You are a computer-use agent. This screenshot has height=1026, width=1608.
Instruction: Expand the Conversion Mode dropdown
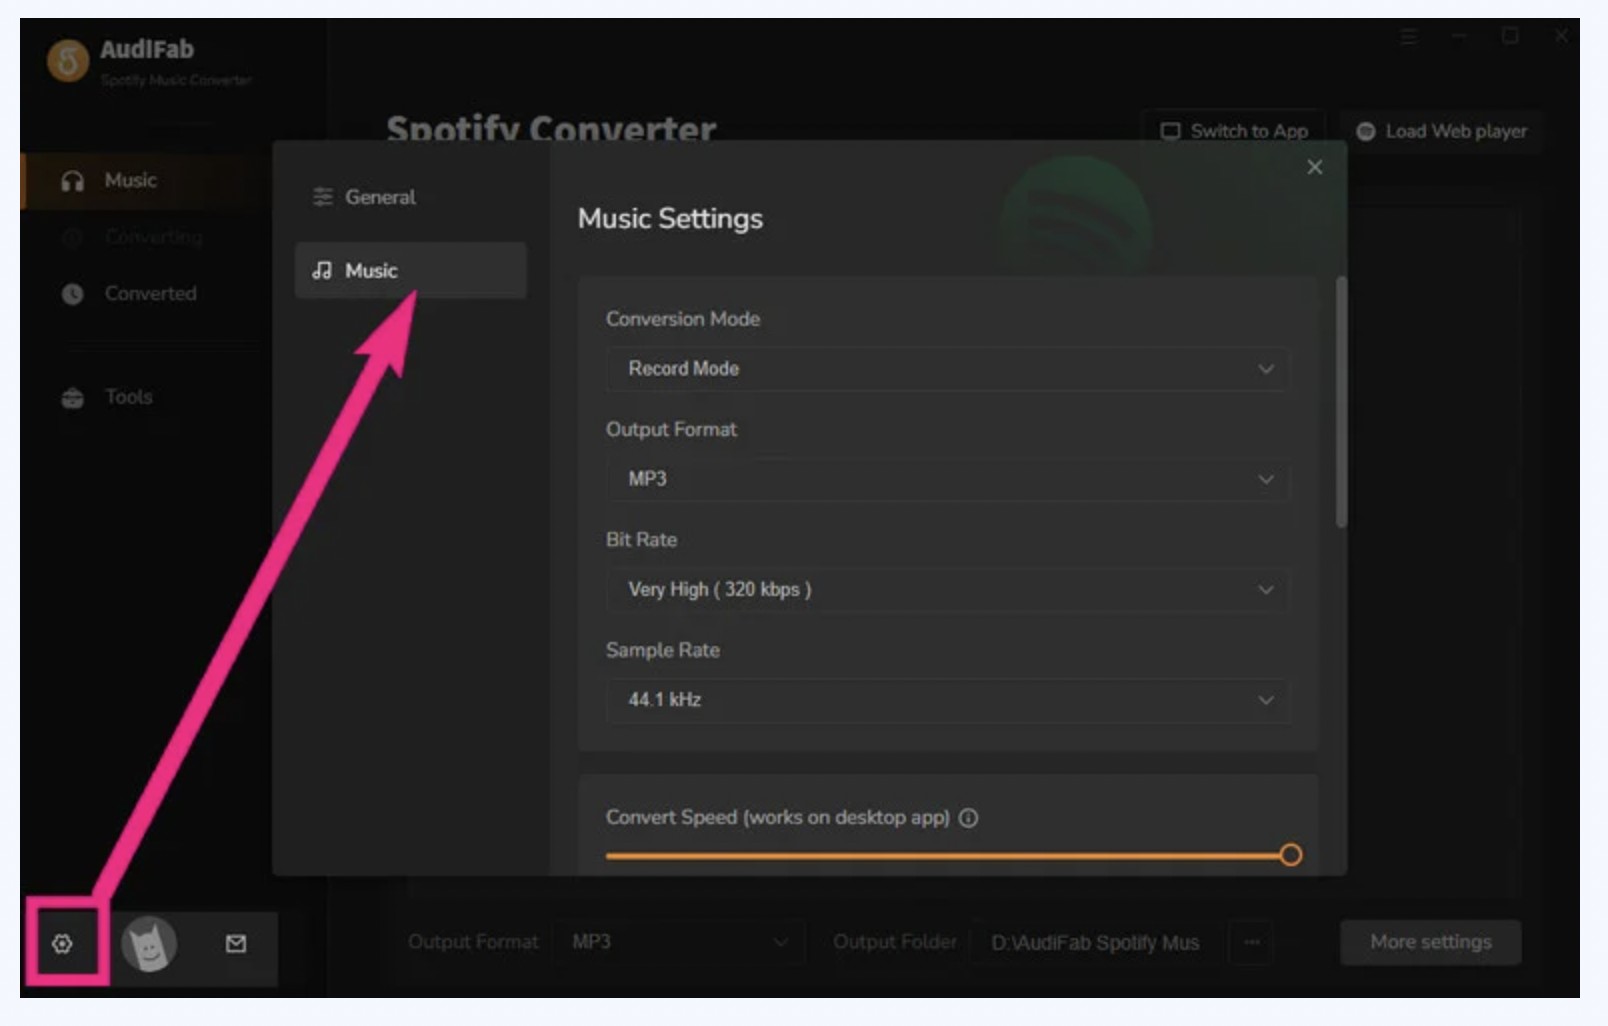[947, 368]
